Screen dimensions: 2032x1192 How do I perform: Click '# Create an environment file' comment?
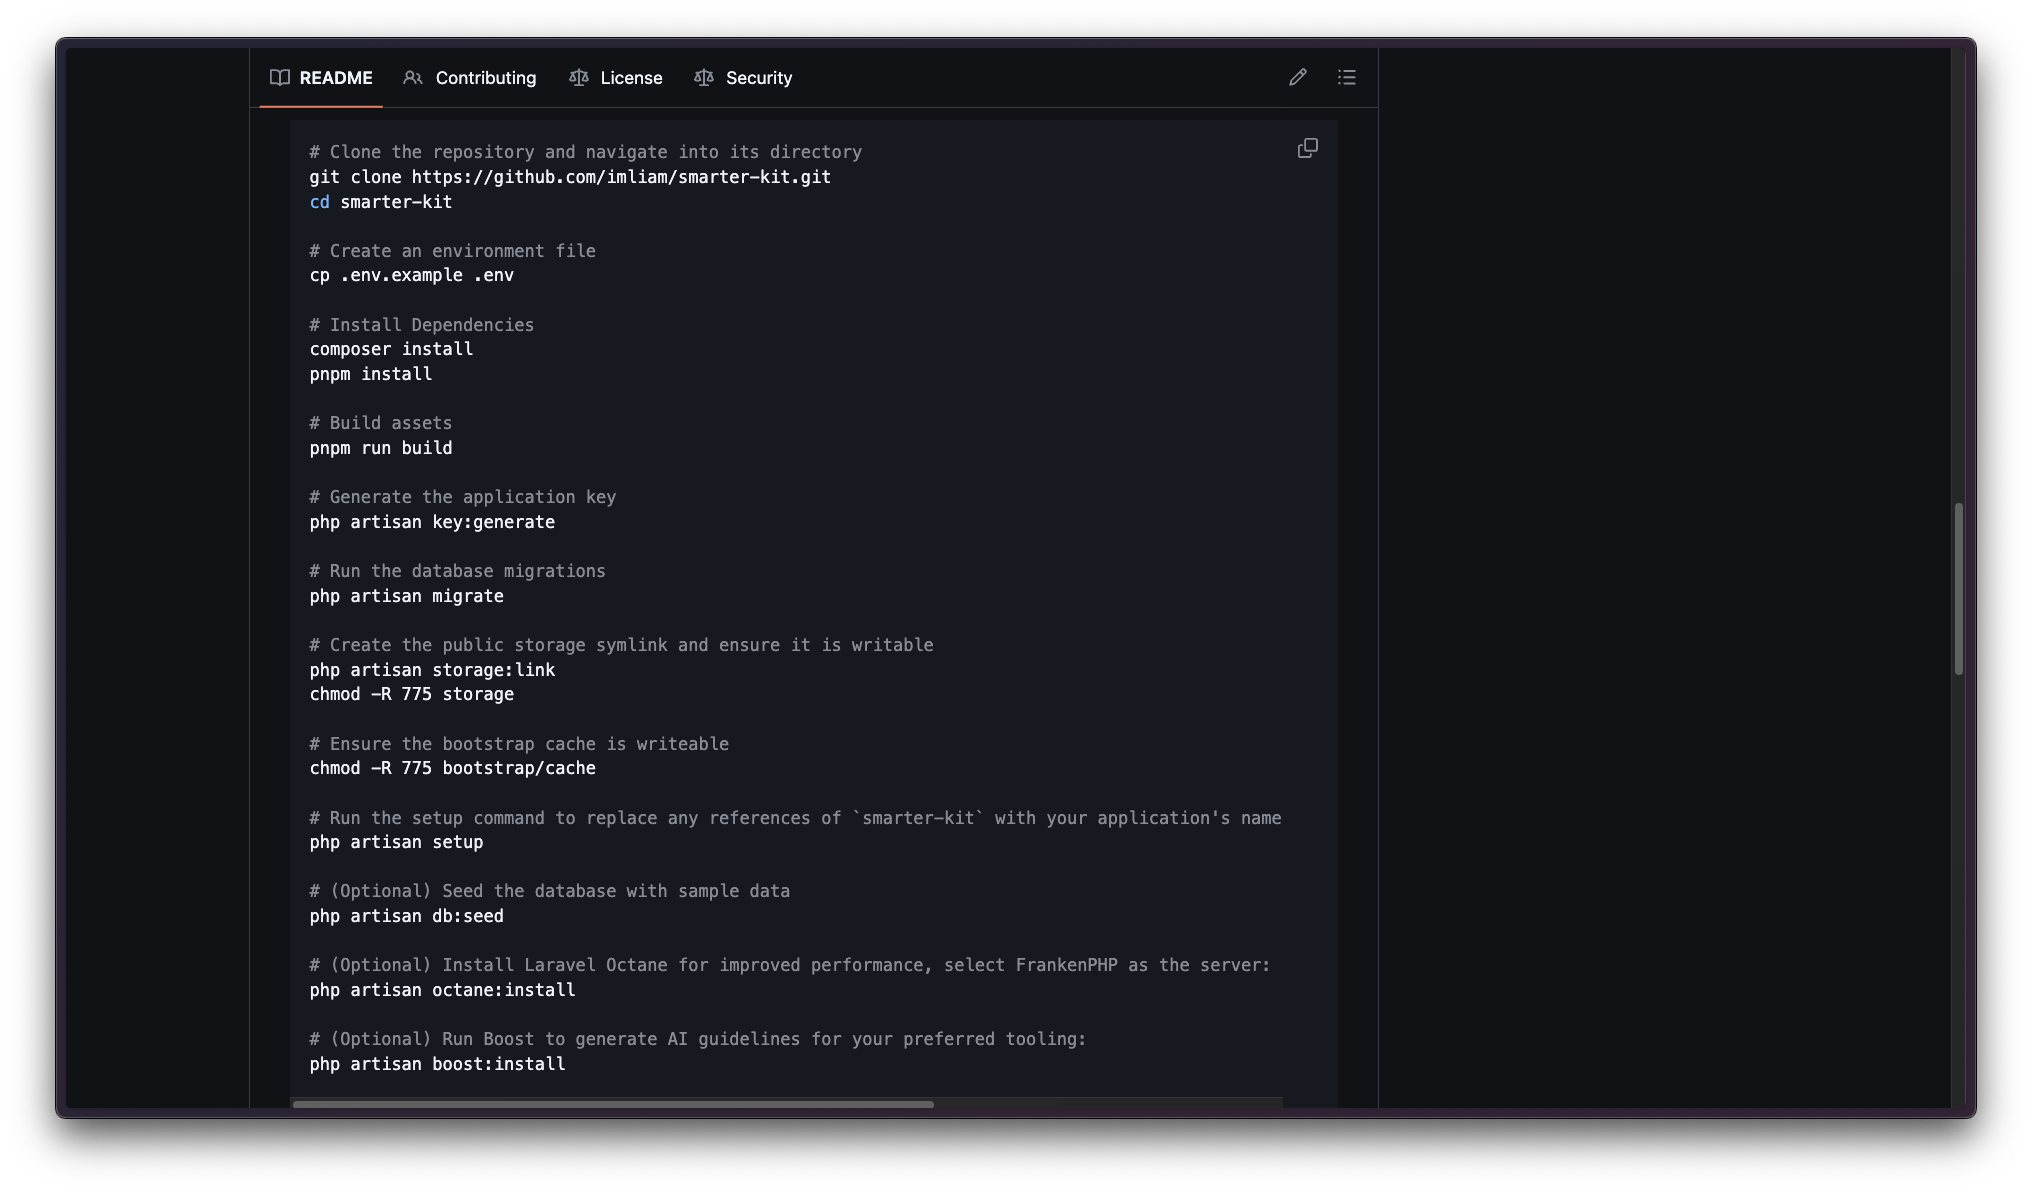pyautogui.click(x=453, y=251)
